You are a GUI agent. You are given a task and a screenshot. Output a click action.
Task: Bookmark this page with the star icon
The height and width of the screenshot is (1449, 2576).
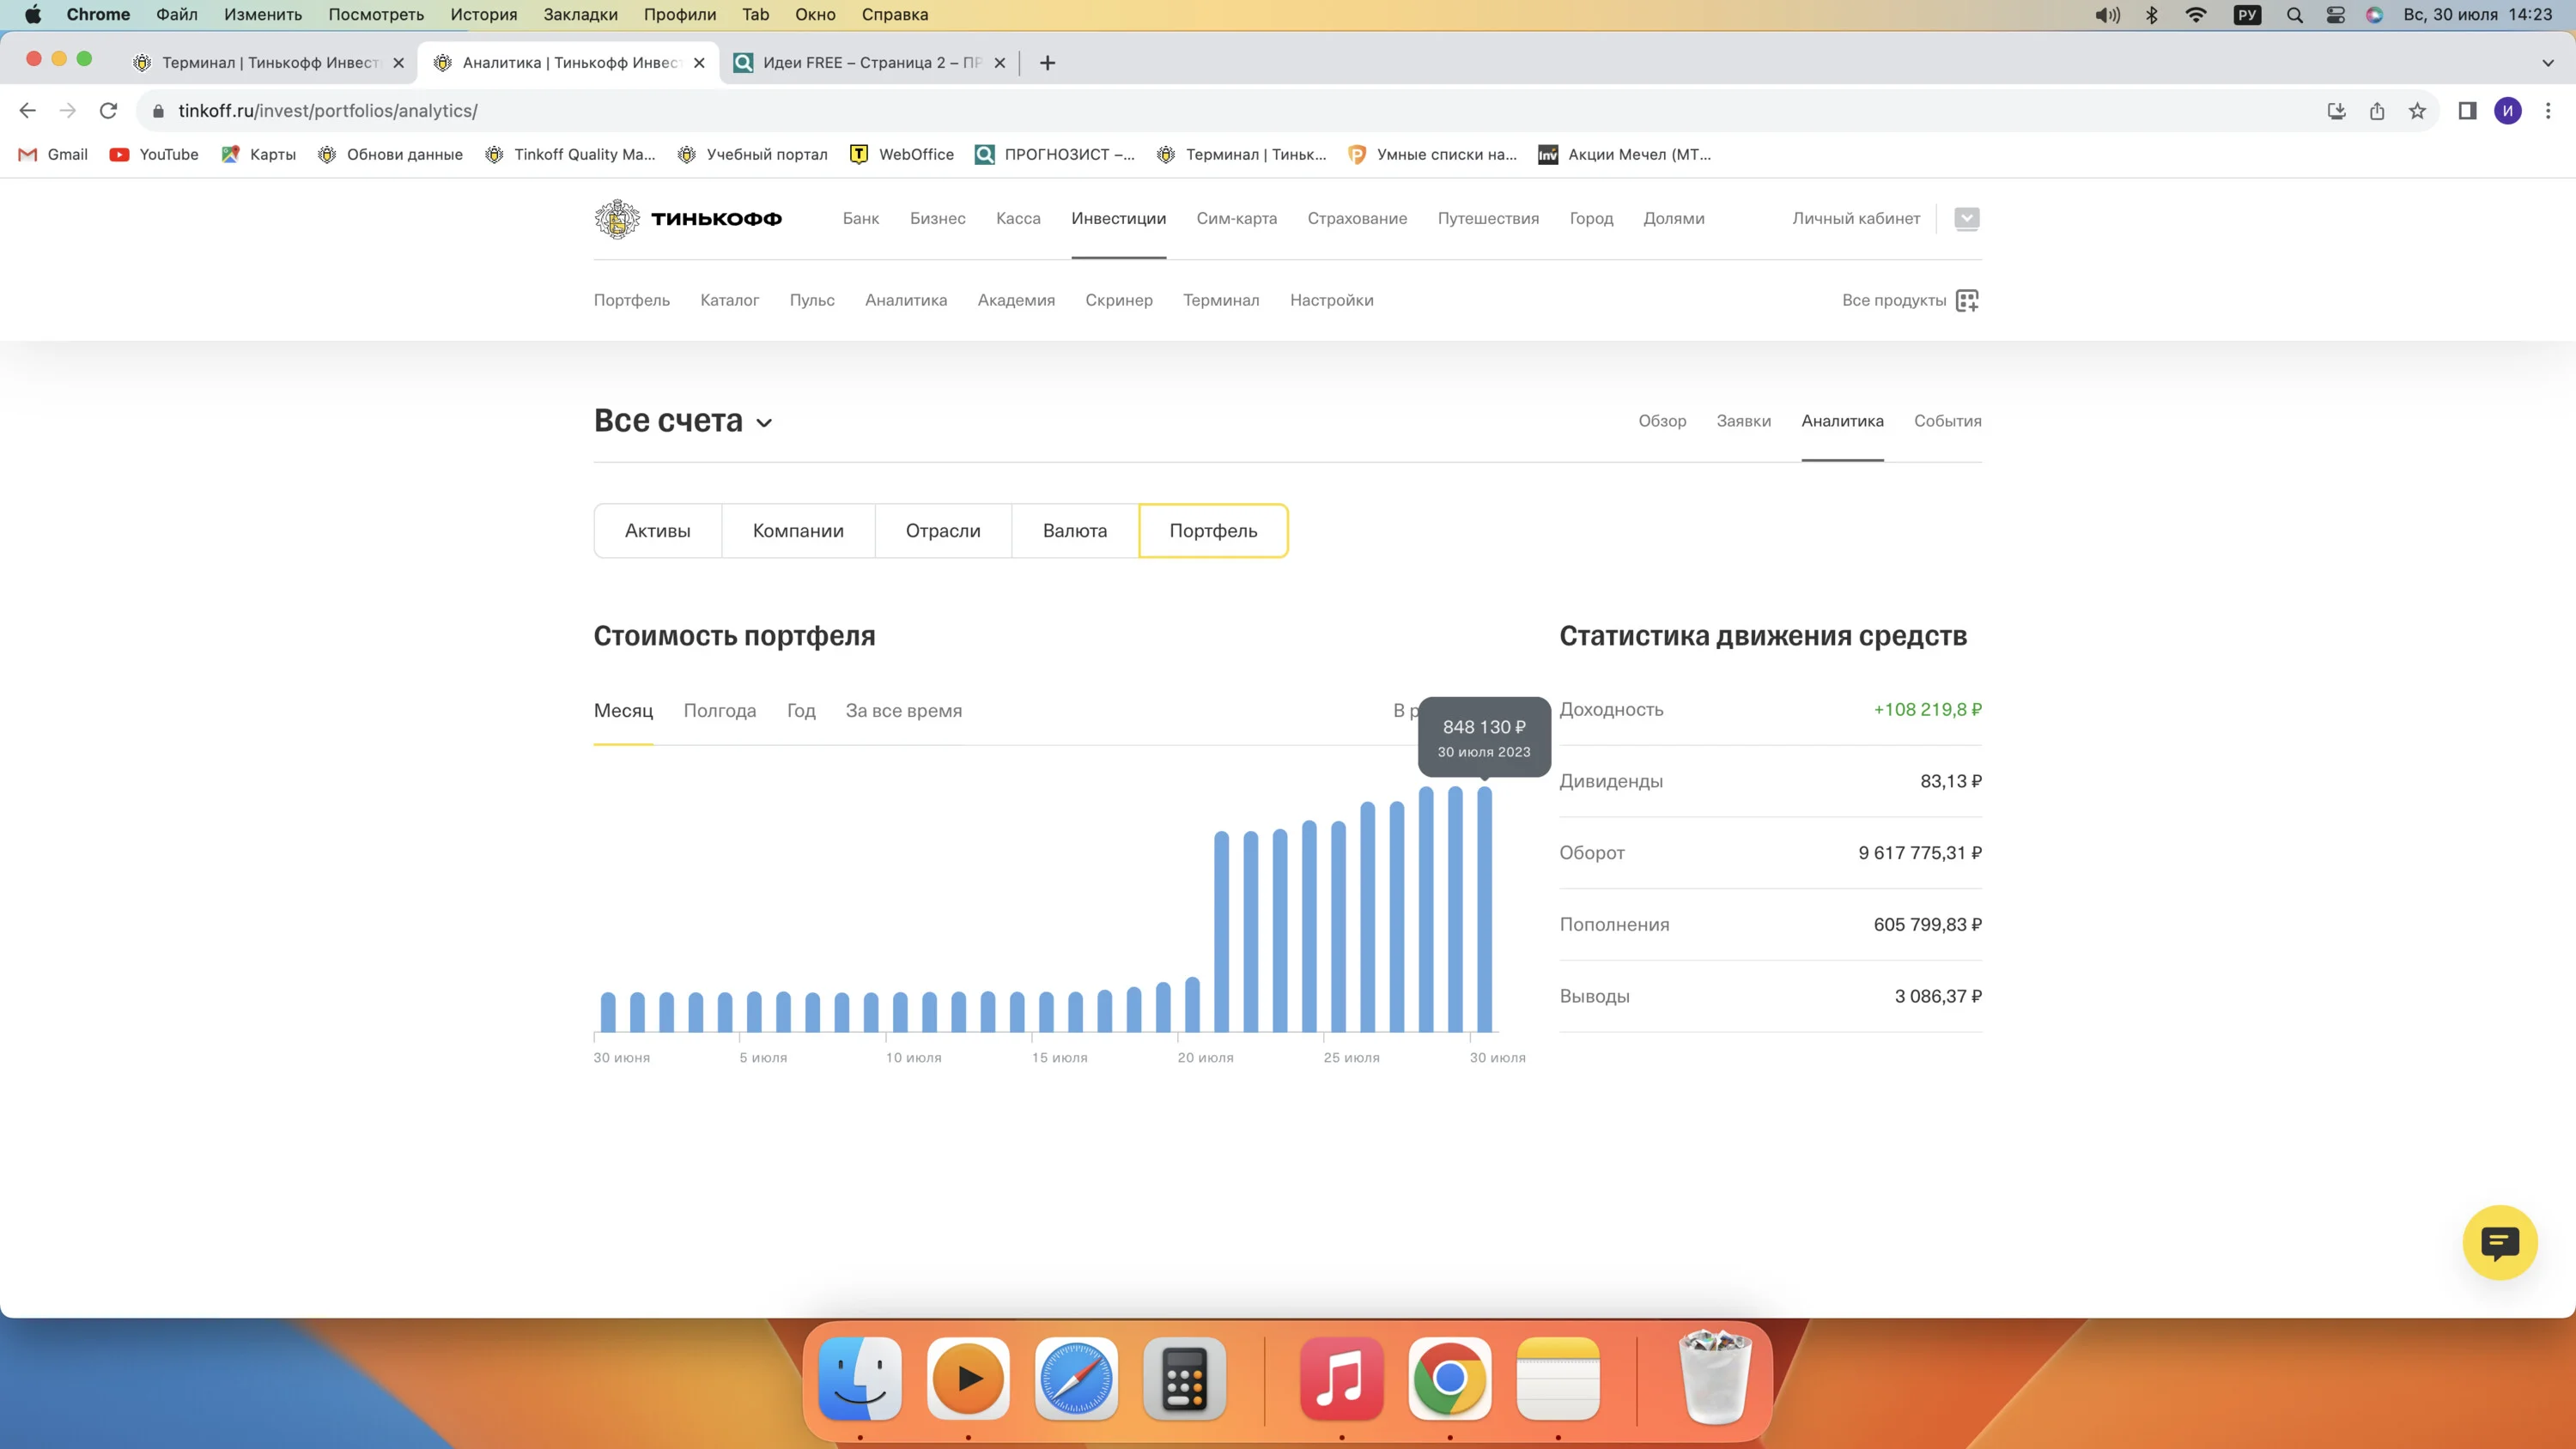point(2417,111)
